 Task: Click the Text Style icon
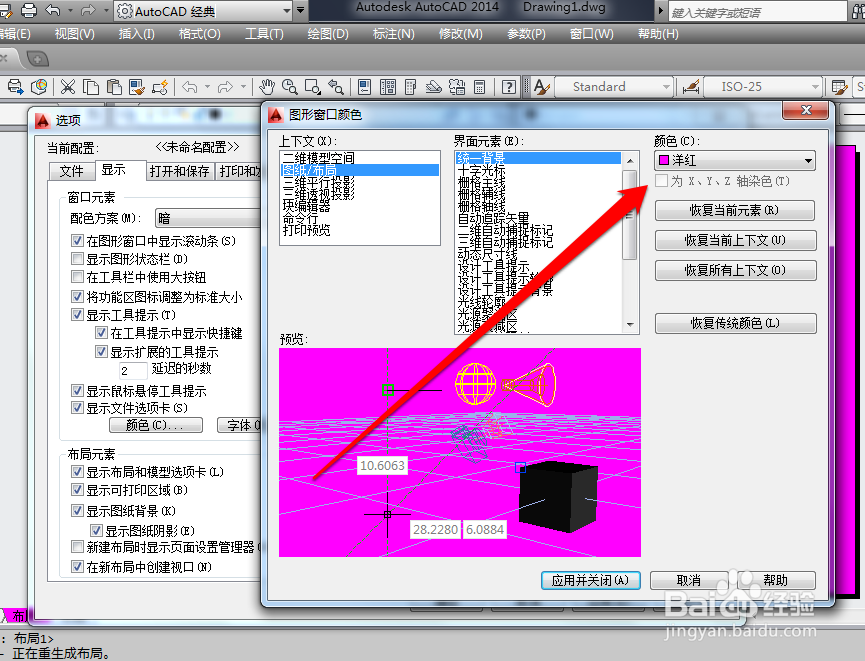pos(542,87)
